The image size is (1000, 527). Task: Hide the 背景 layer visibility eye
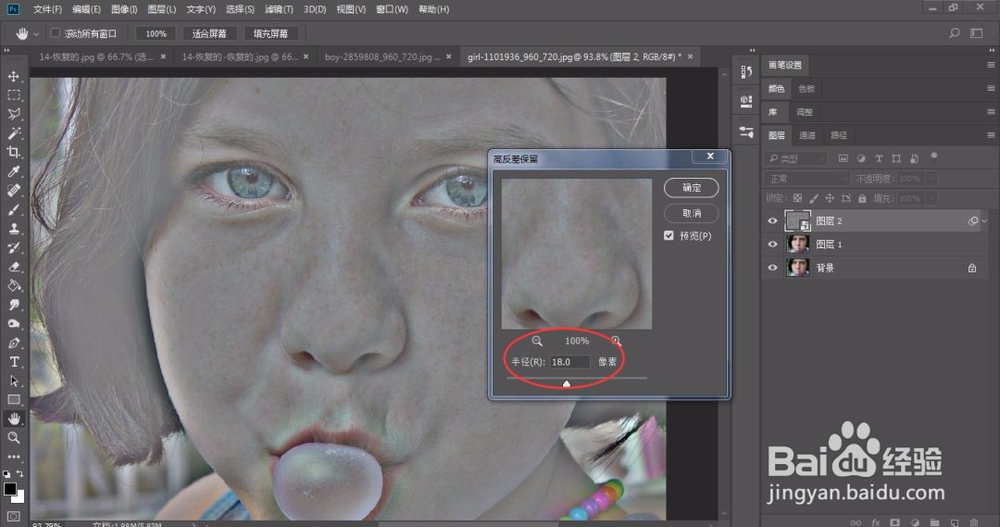(x=772, y=268)
